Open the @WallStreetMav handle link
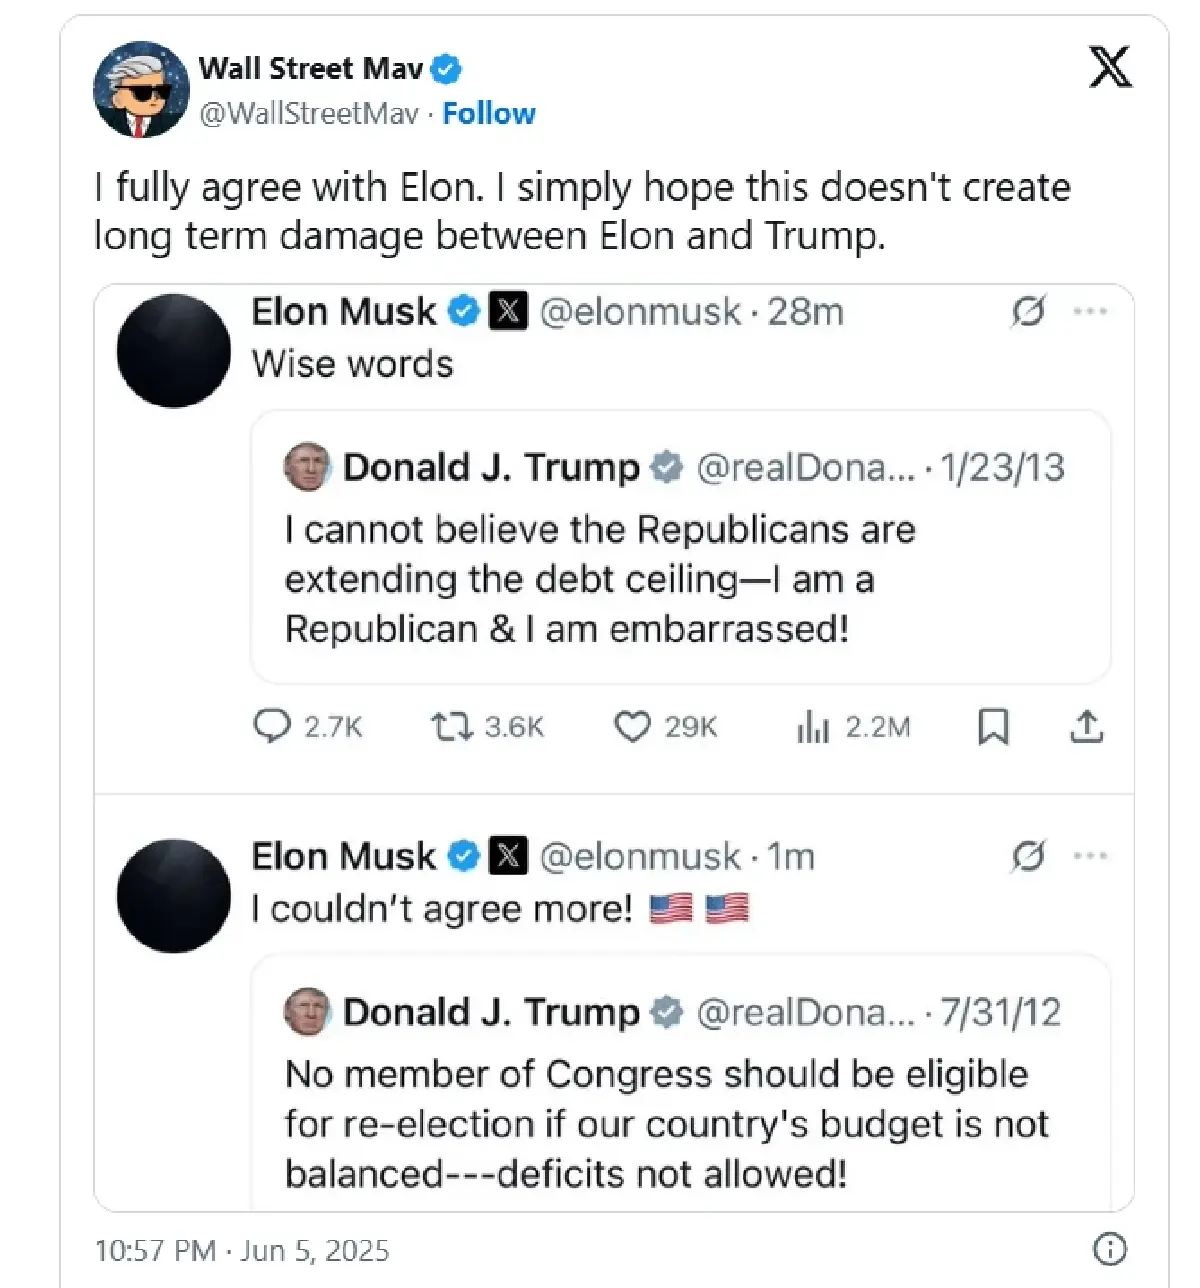 pos(308,114)
